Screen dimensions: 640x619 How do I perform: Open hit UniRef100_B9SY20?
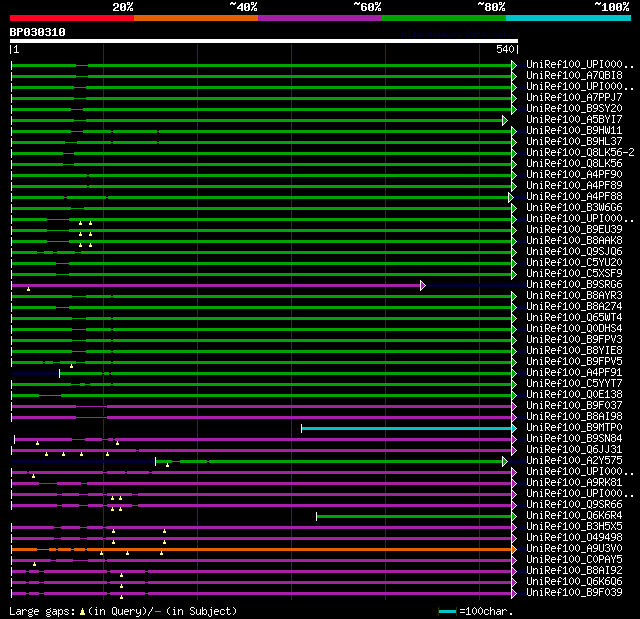click(574, 109)
